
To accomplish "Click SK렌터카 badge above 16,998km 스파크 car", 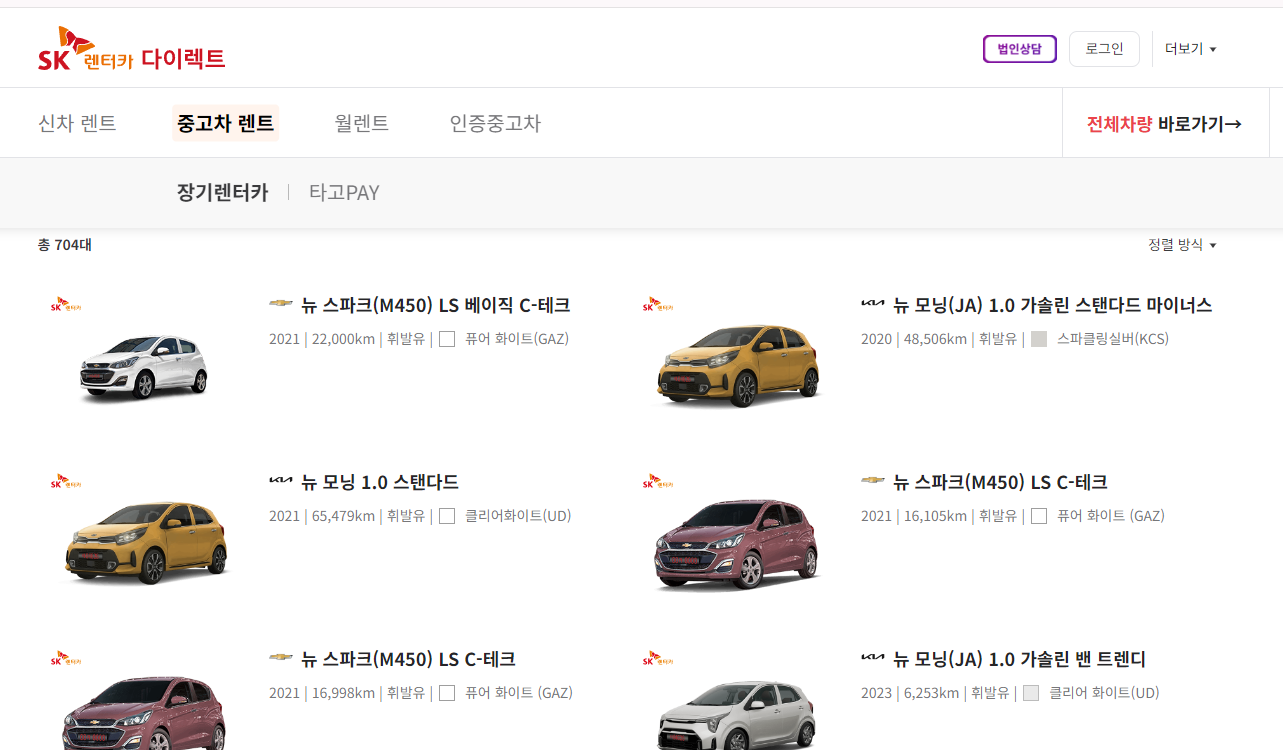I will 65,658.
